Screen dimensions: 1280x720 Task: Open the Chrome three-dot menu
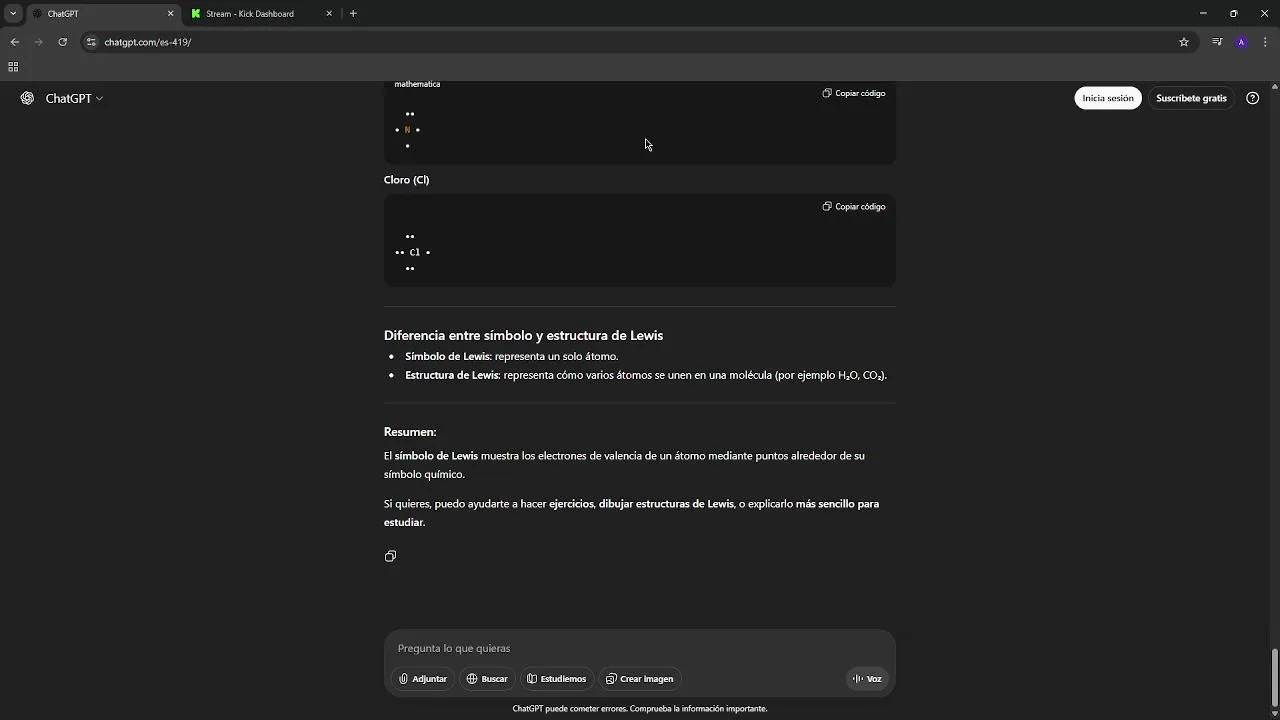tap(1265, 42)
